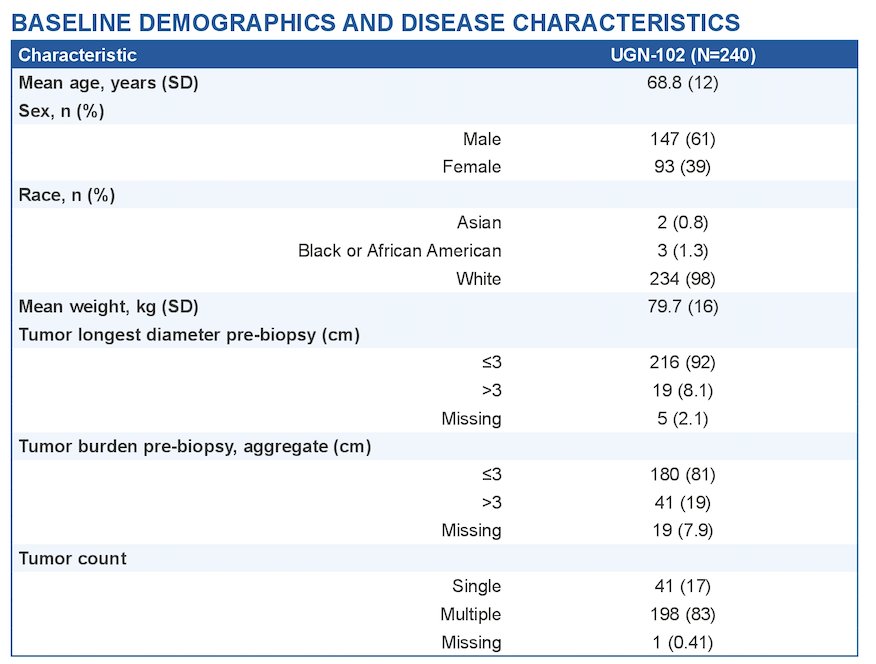This screenshot has height=664, width=876.
Task: Click the Mean weight, kg (SD) label
Action: pyautogui.click(x=108, y=307)
